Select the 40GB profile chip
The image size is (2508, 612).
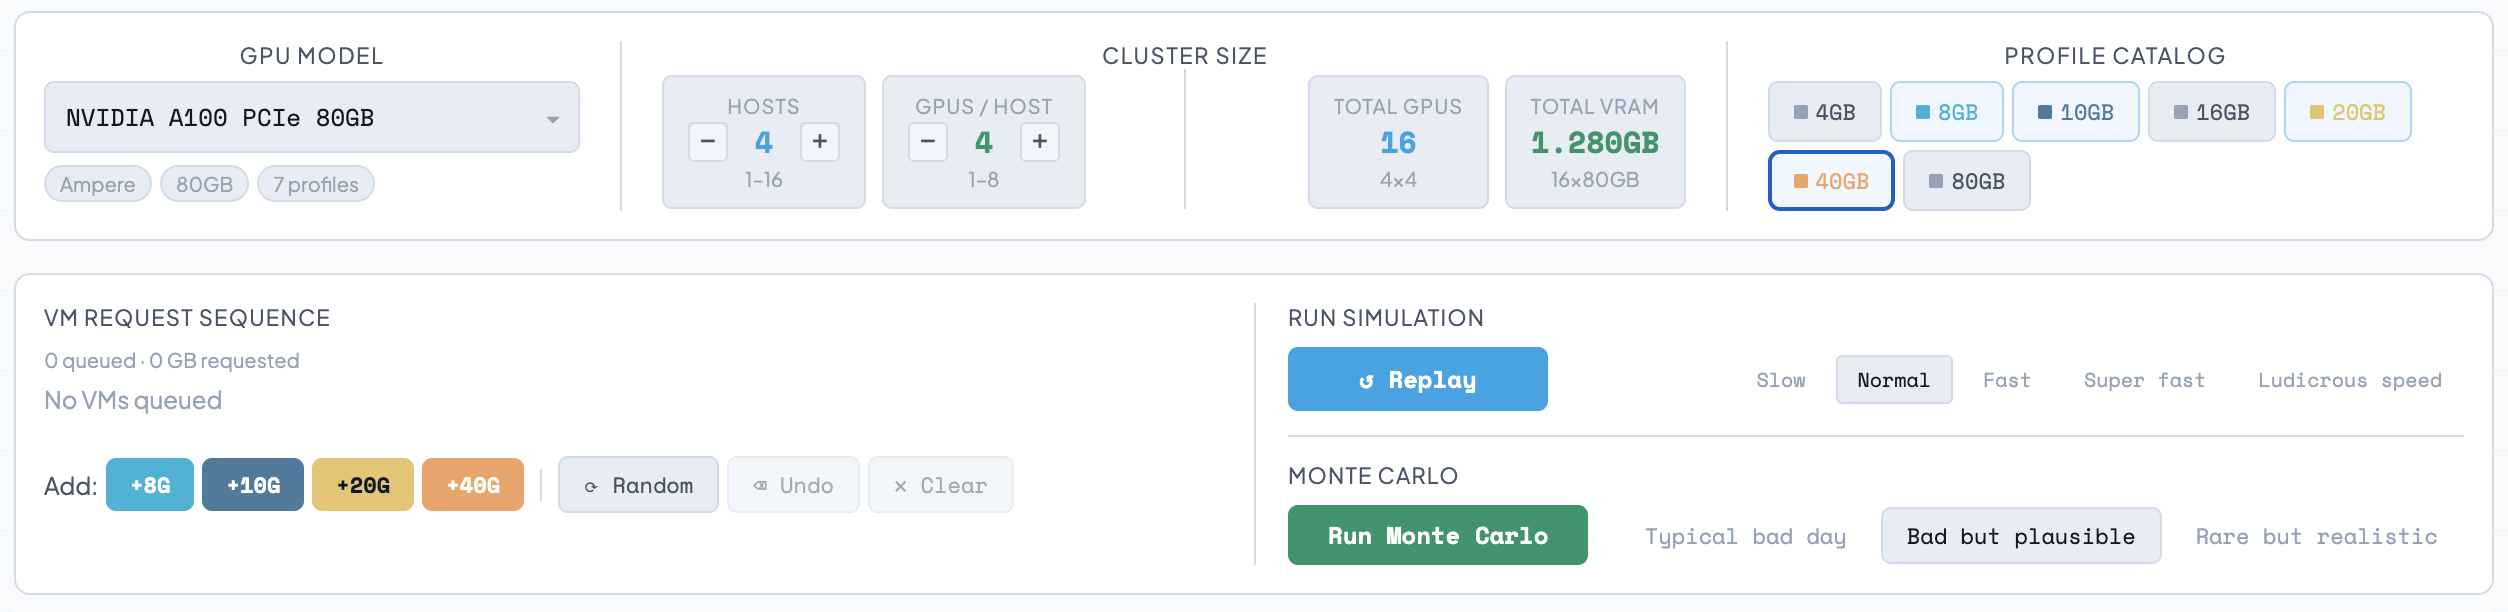(1830, 181)
